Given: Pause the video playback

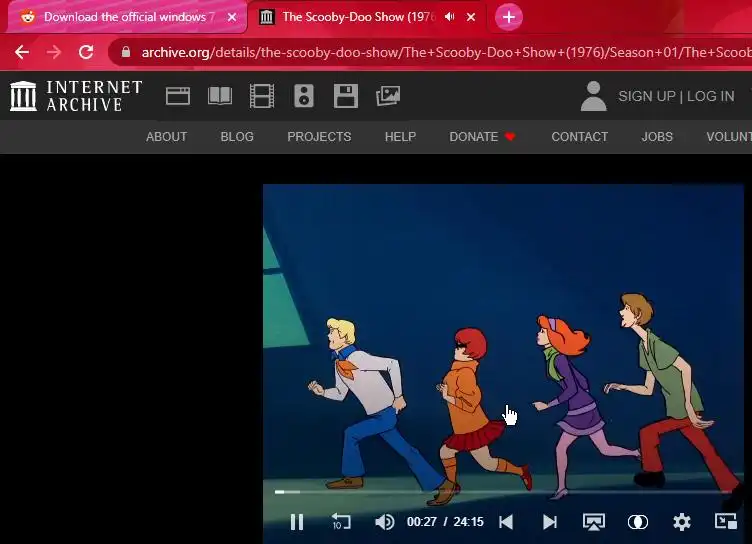Looking at the screenshot, I should (x=297, y=522).
